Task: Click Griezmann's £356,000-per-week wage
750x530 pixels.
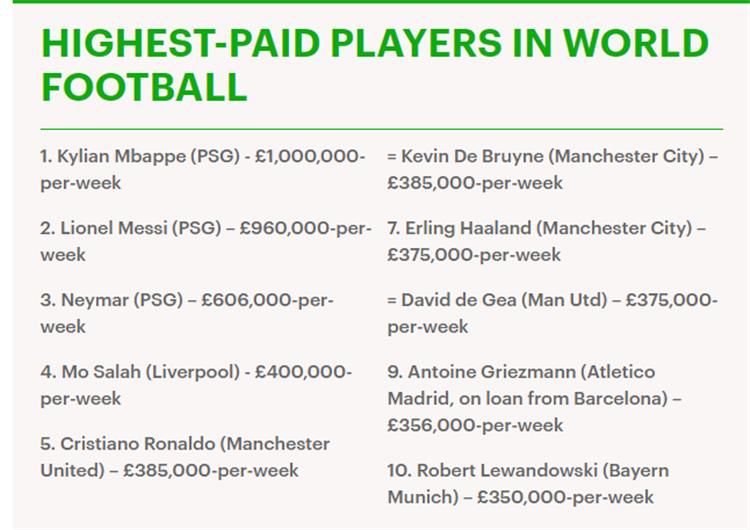Action: pyautogui.click(x=475, y=425)
